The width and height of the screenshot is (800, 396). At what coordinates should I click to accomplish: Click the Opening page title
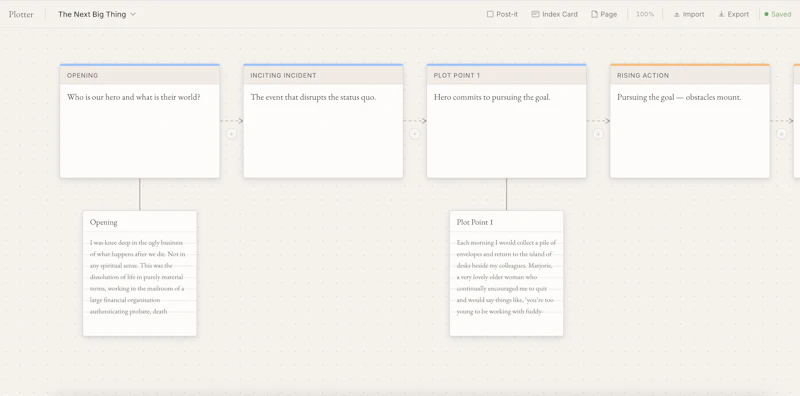(104, 222)
